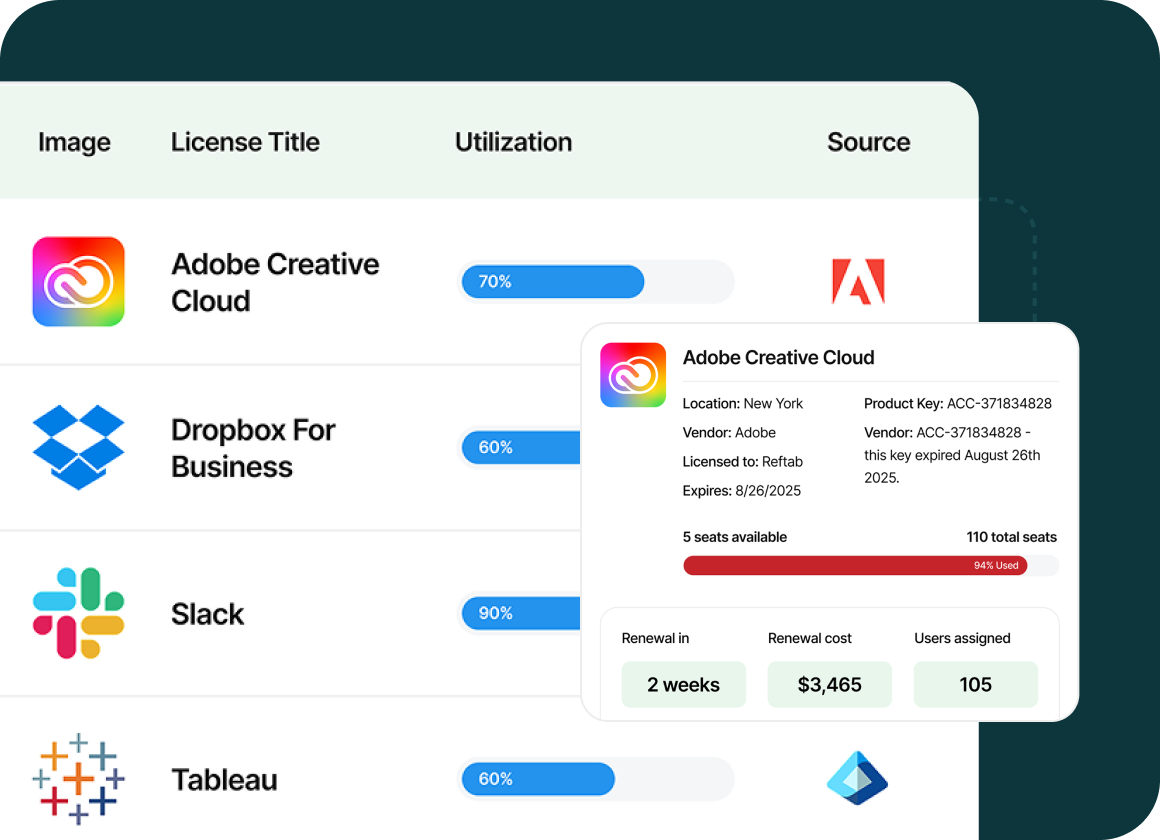Click the 70% utilization bar for Adobe
Viewport: 1160px width, 840px height.
552,281
